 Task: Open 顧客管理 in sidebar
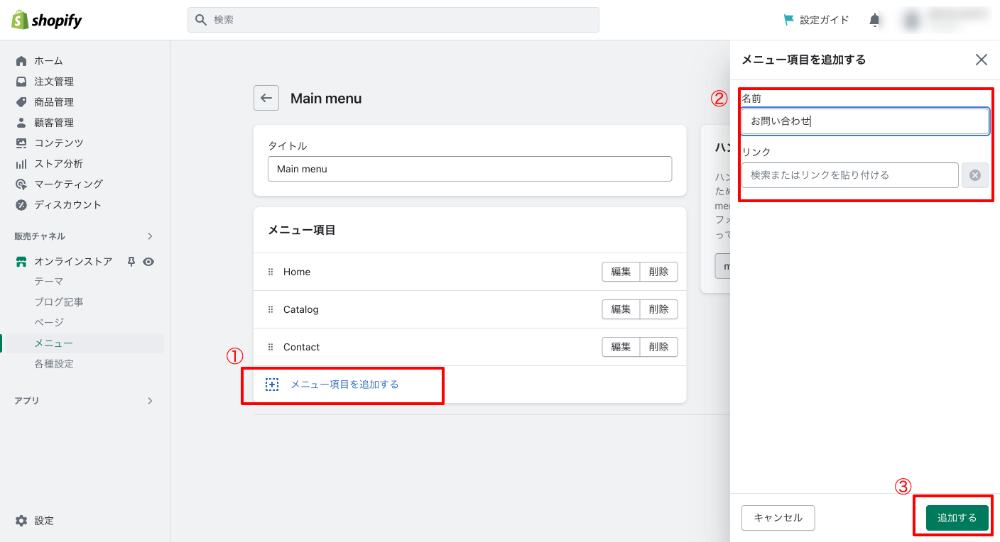(54, 122)
